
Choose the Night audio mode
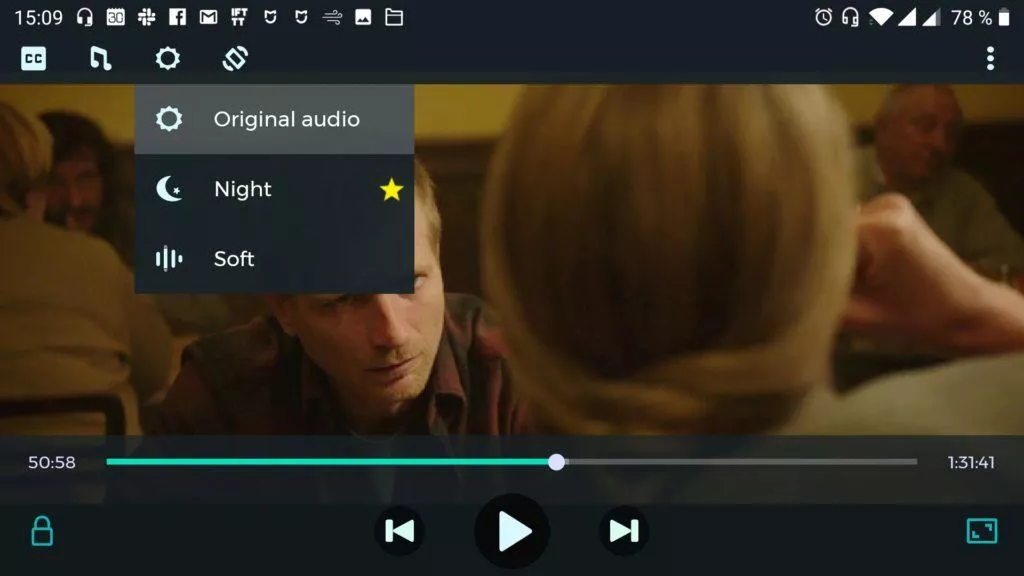pos(274,189)
